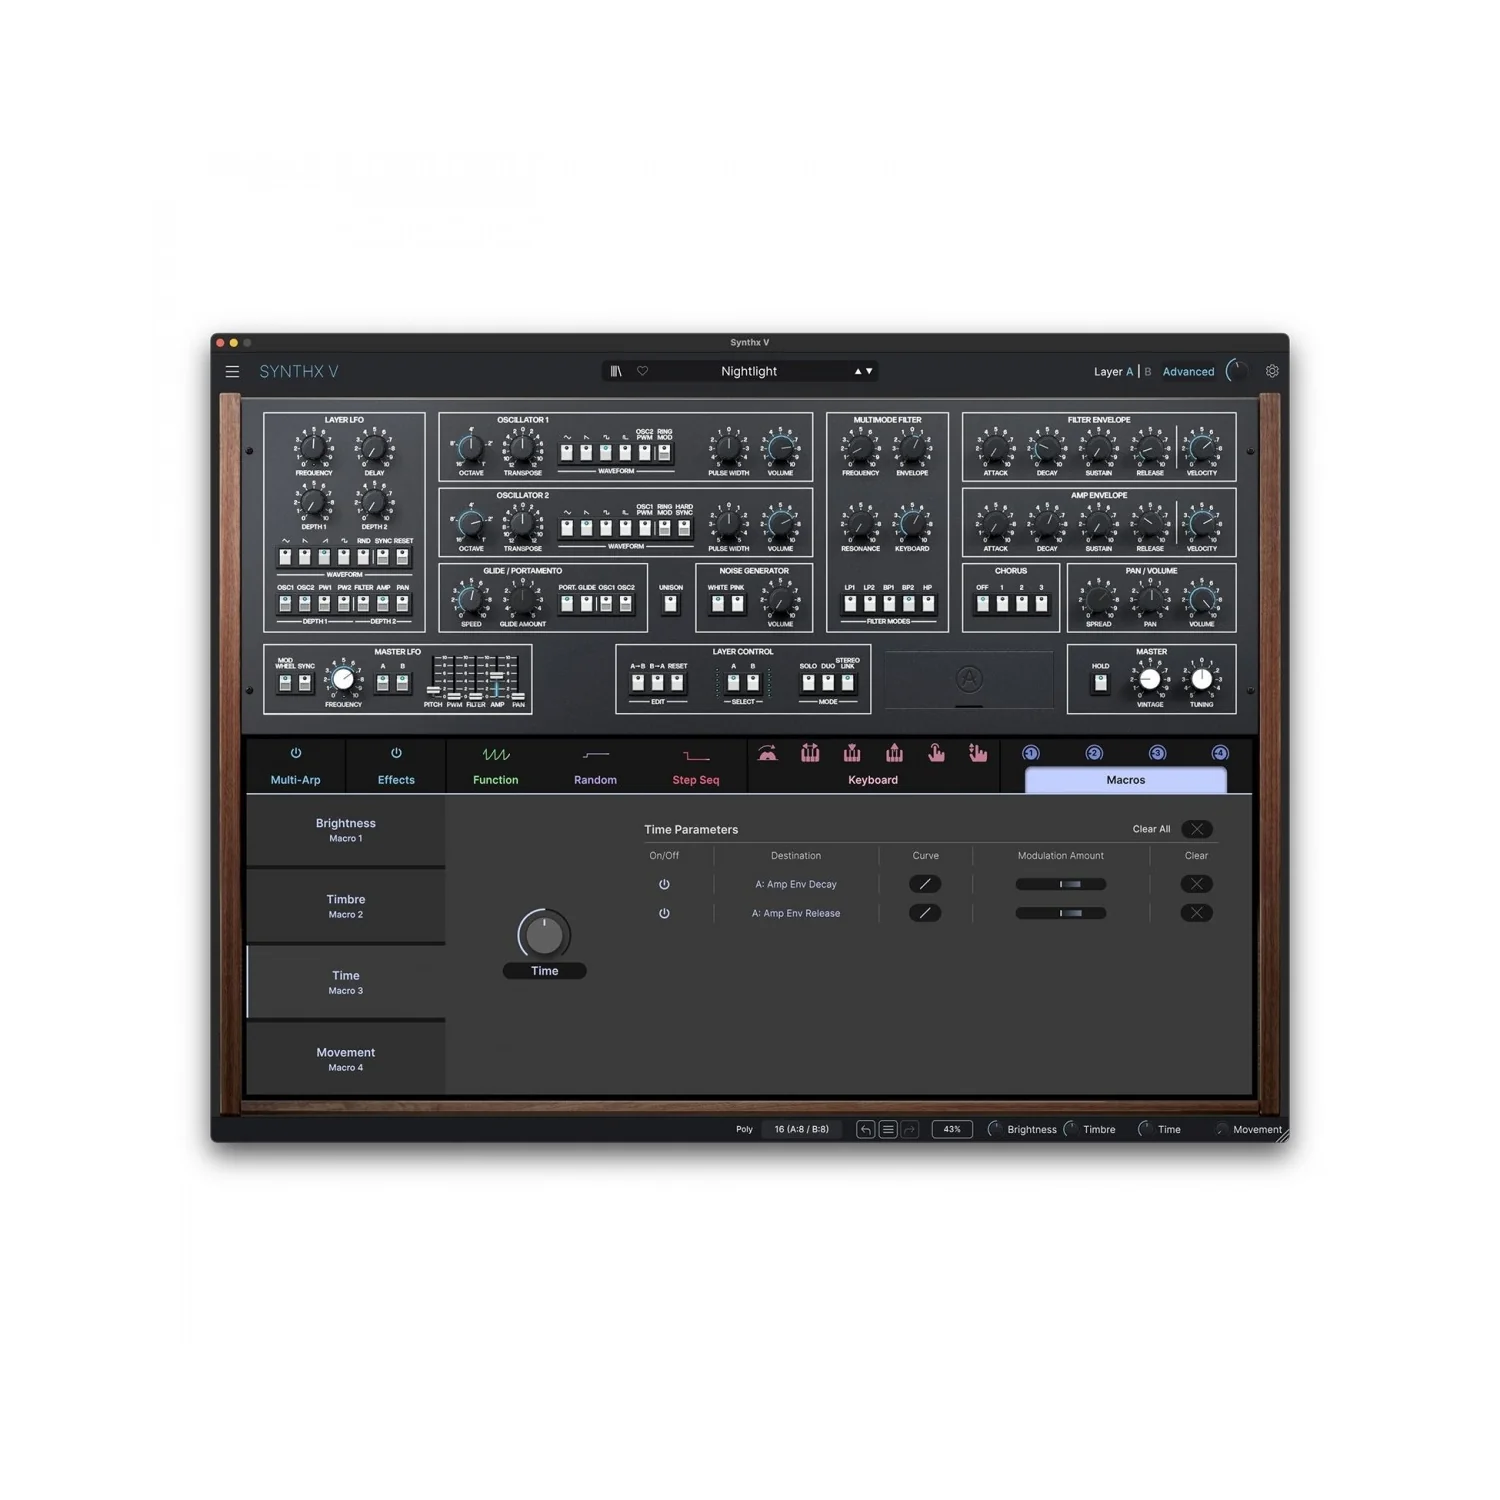This screenshot has height=1500, width=1500.
Task: Click the open-hand Keyboard icon
Action: pos(978,753)
